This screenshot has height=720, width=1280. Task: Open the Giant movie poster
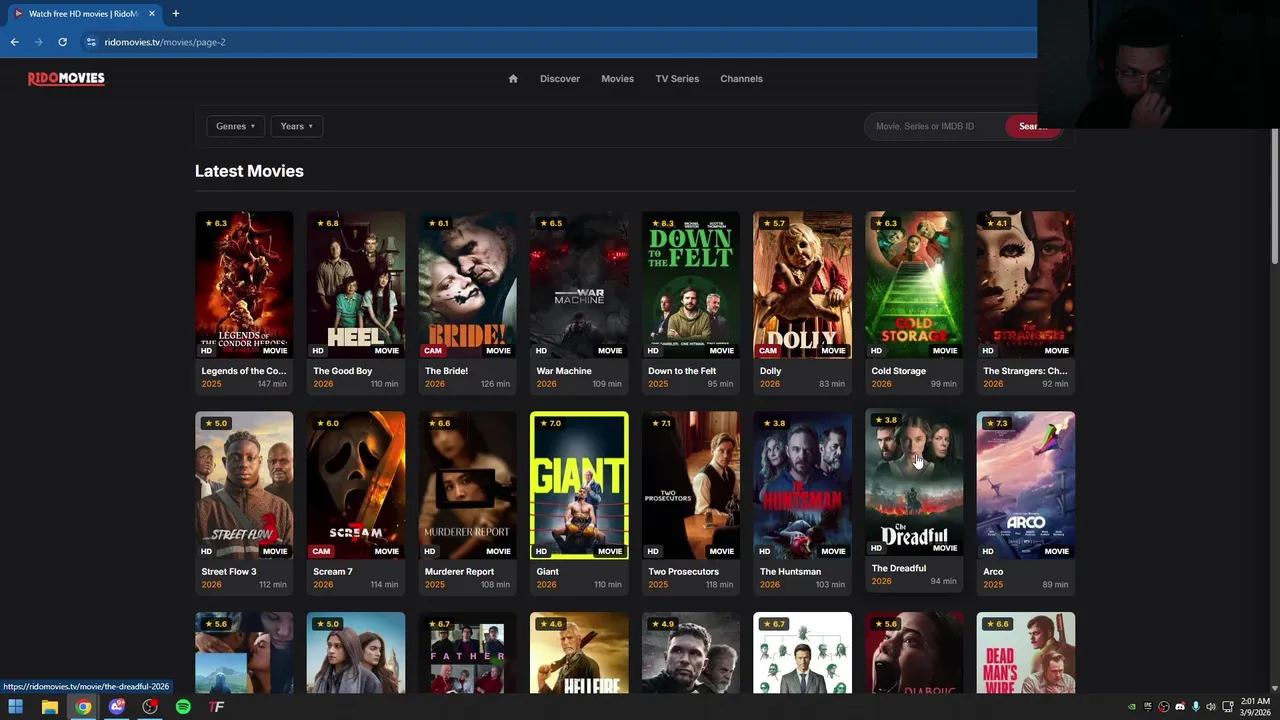579,485
